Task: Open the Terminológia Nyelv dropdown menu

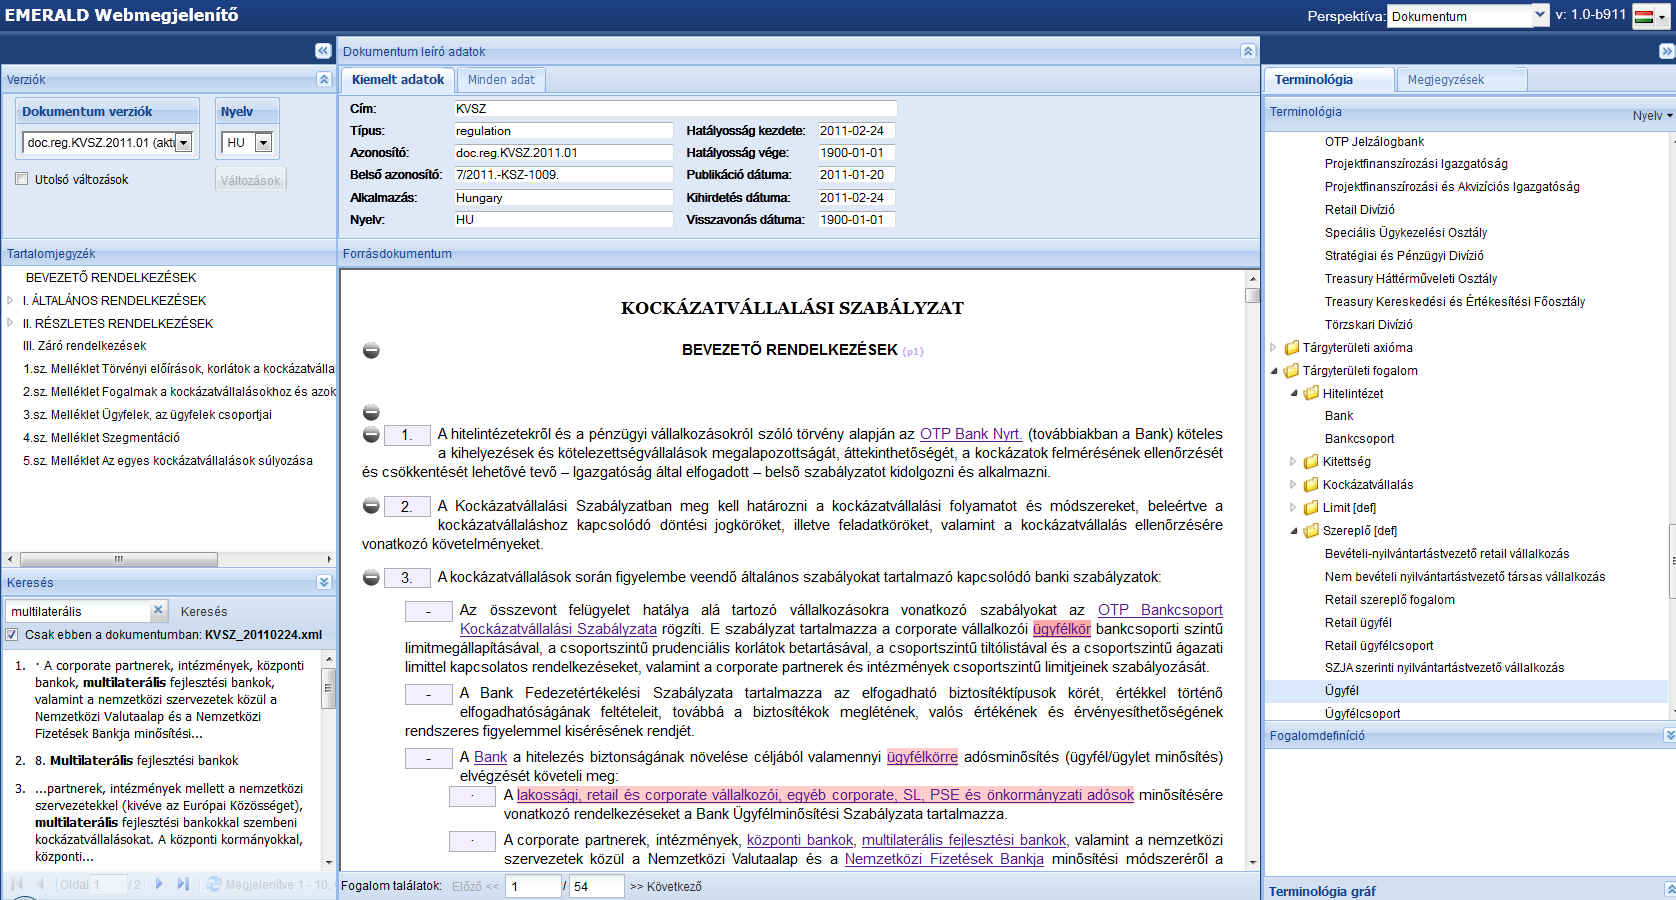Action: click(x=1652, y=116)
